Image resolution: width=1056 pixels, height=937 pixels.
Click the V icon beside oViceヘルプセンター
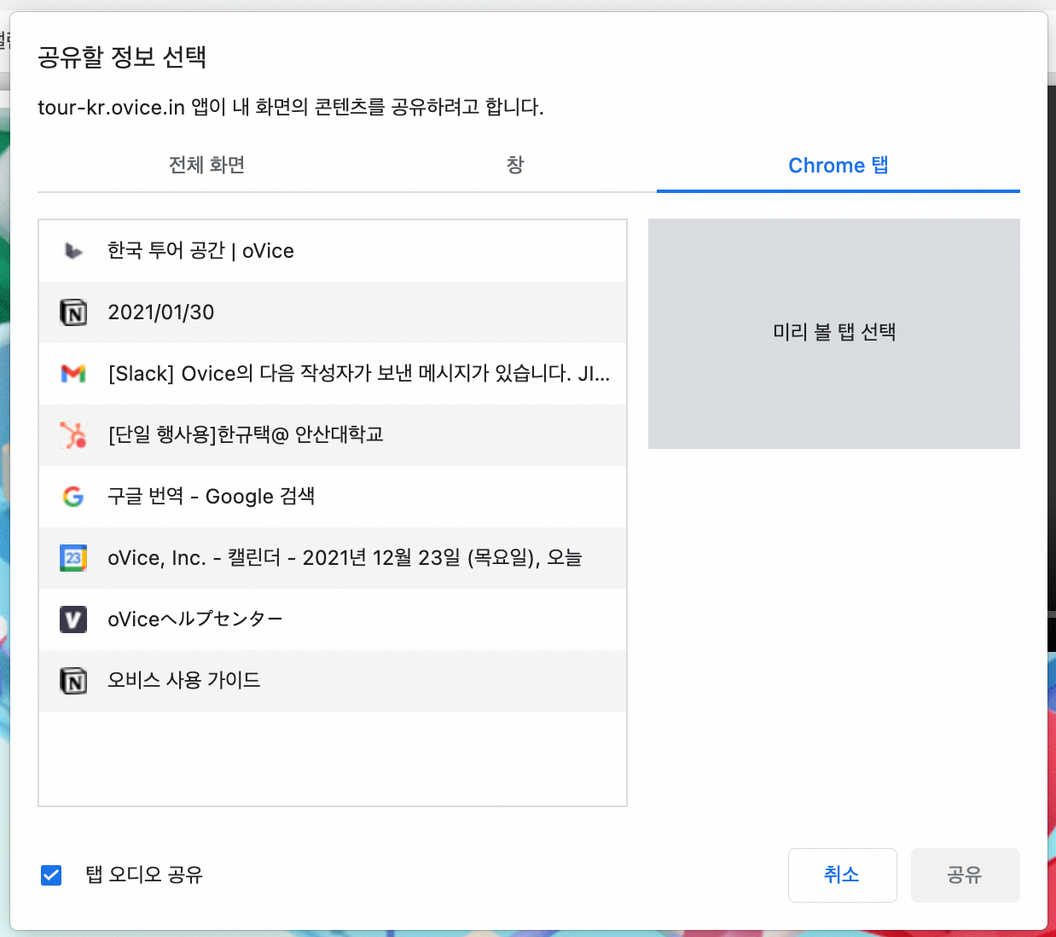tap(73, 619)
